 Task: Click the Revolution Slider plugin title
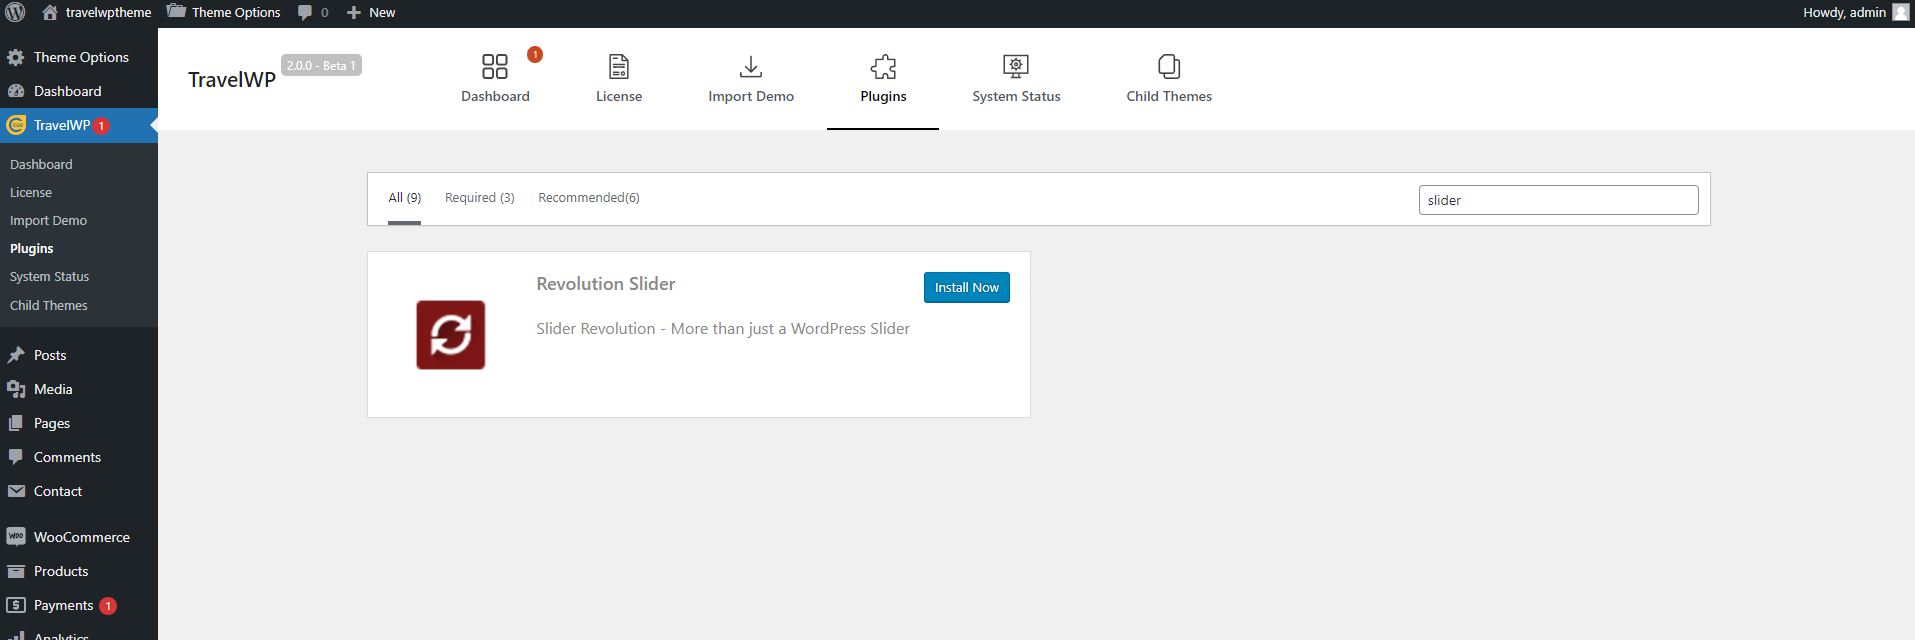(x=606, y=284)
